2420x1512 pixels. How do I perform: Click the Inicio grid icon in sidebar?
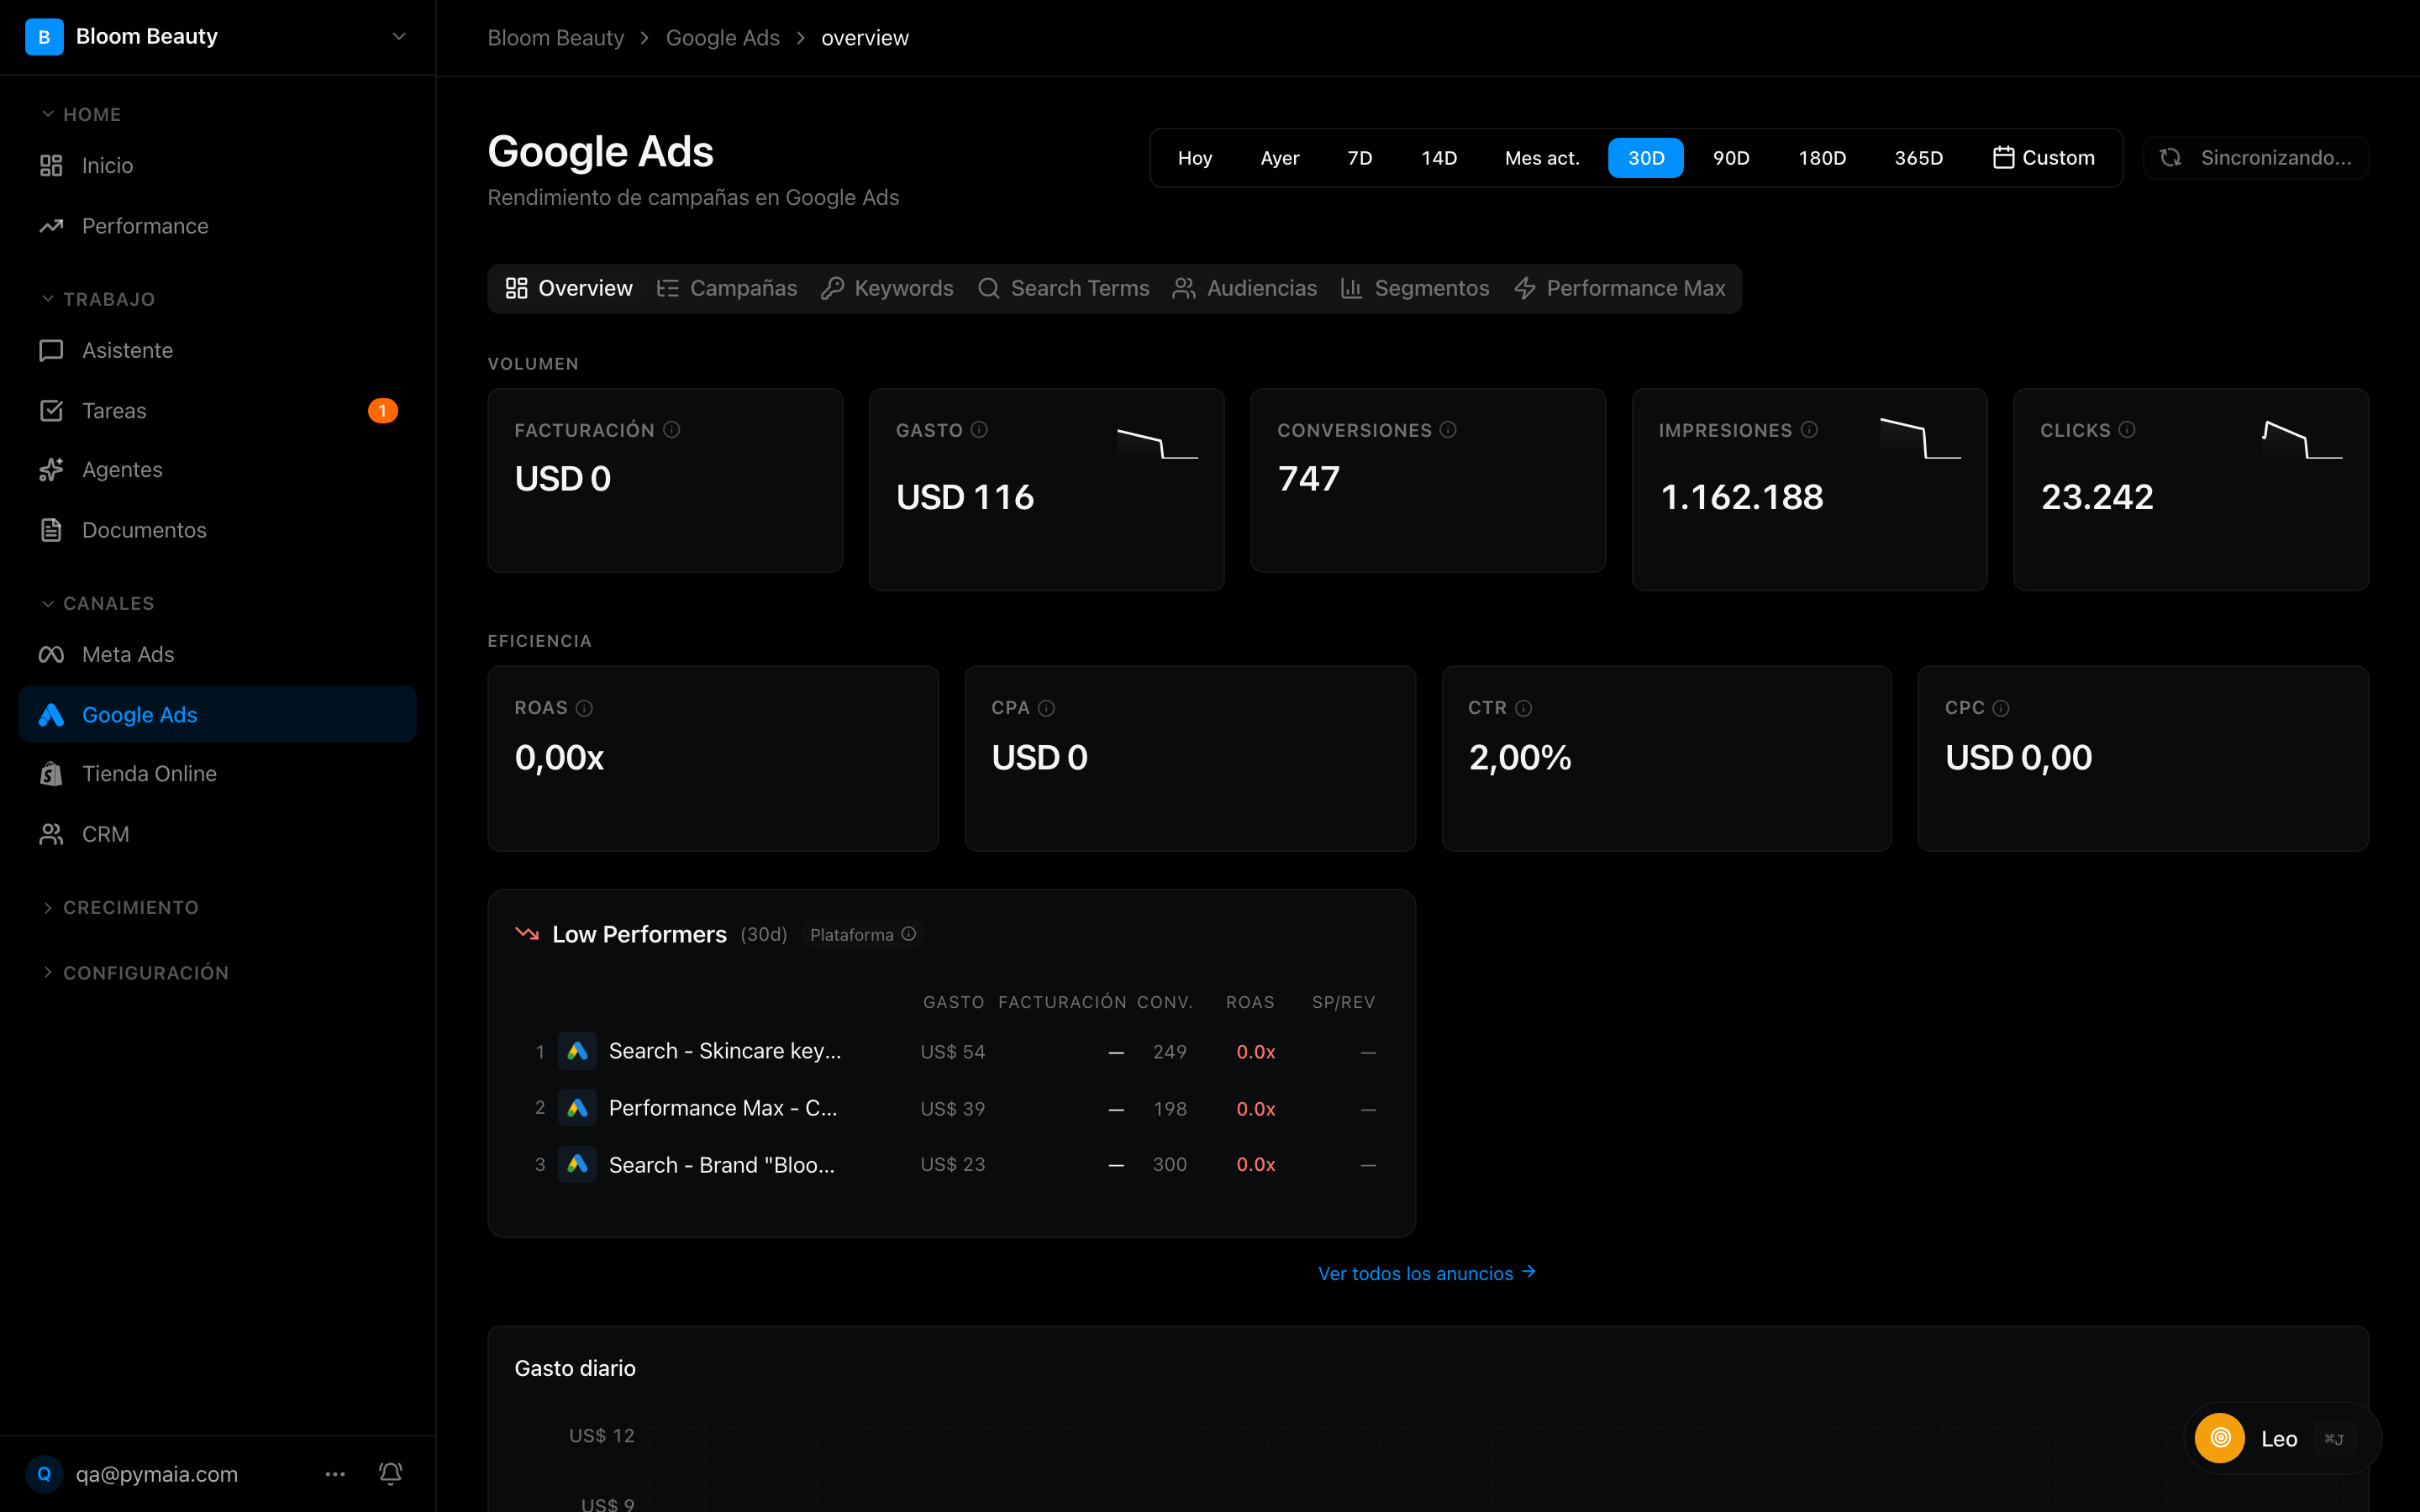coord(51,166)
